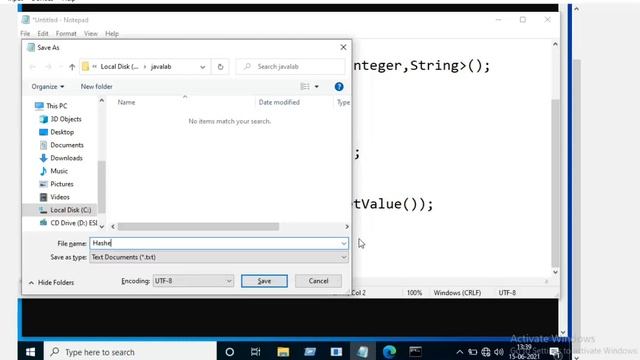This screenshot has height=360, width=640.
Task: Go up one folder level
Action: point(72,67)
